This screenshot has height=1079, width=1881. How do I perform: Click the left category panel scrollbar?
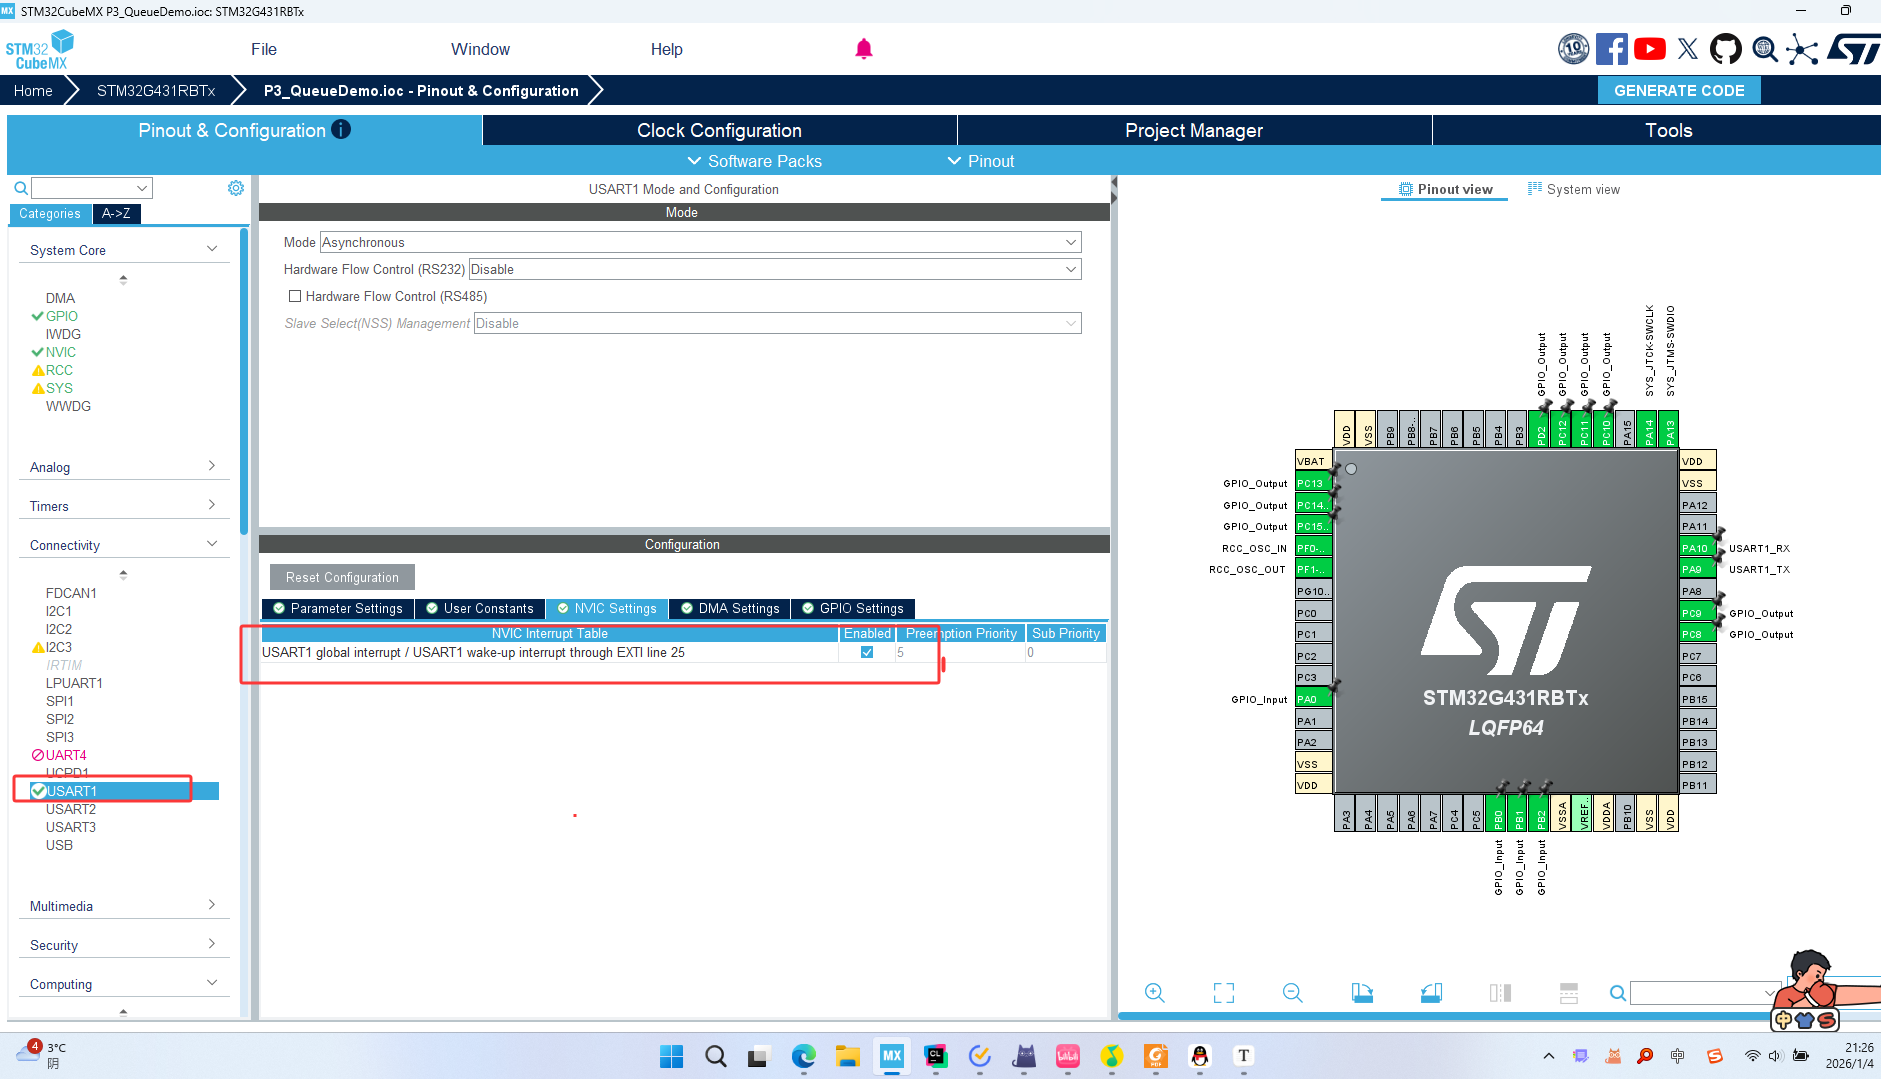[244, 380]
